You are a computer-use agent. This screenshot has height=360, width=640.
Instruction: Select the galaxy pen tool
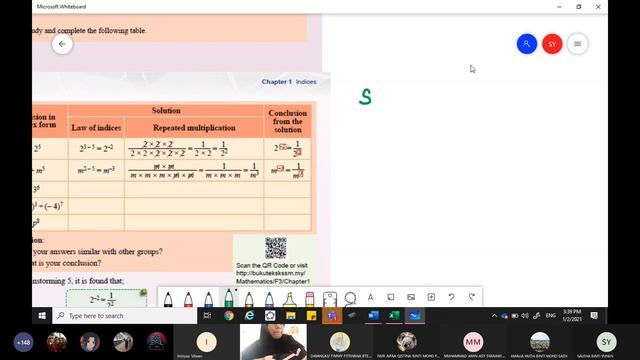coord(269,299)
